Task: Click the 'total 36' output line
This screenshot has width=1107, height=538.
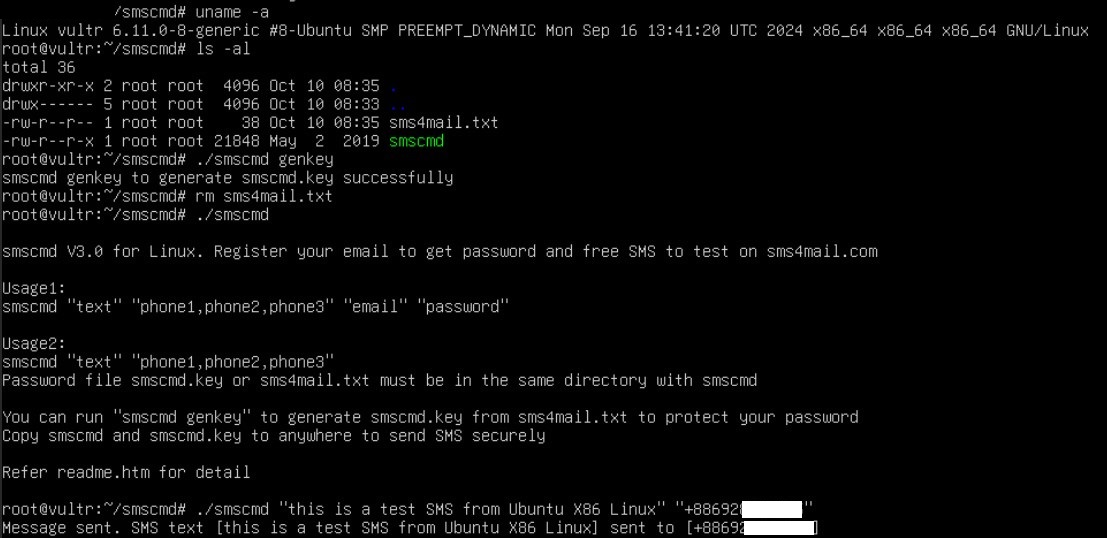Action: (39, 68)
